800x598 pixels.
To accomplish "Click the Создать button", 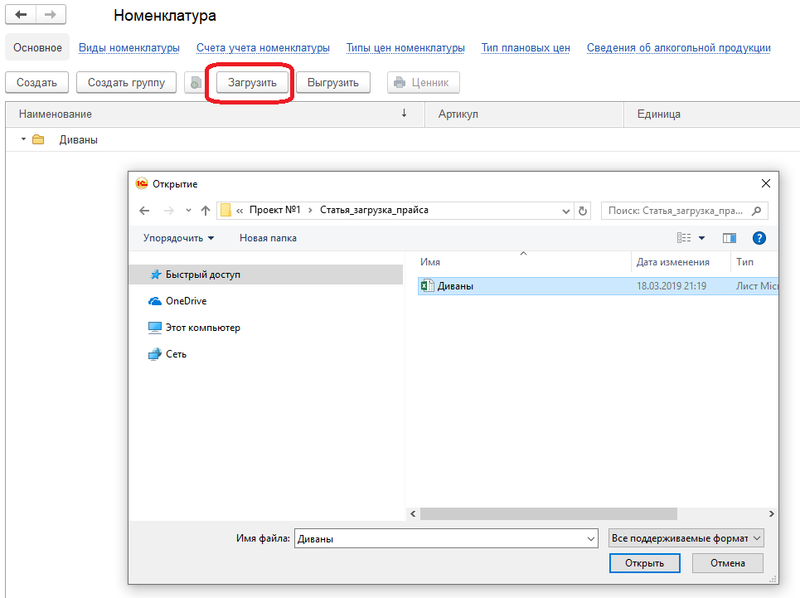I will (37, 82).
